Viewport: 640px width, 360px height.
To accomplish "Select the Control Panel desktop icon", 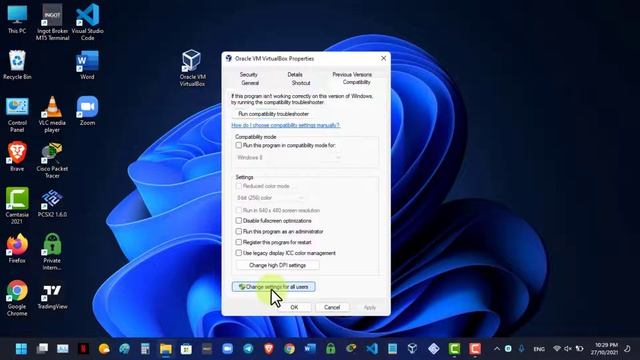I will pos(17,115).
